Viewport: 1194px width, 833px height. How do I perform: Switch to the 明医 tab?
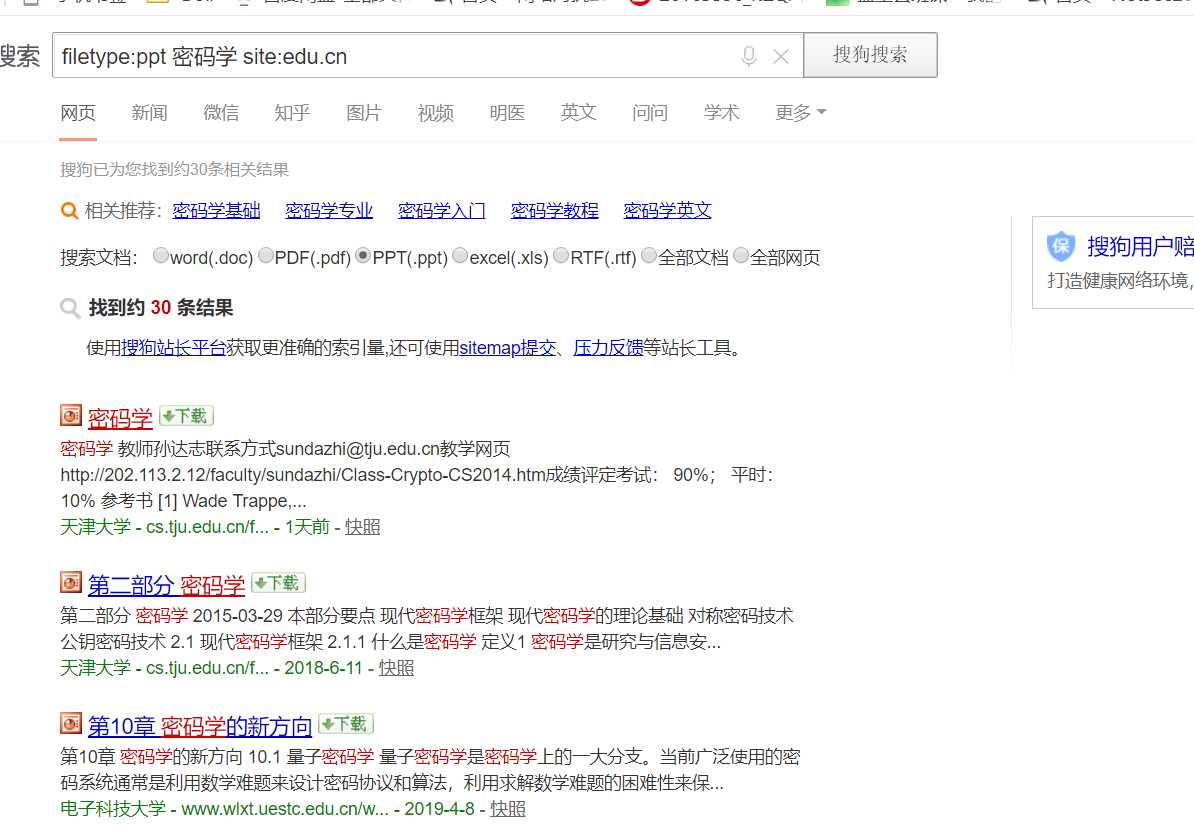pyautogui.click(x=507, y=113)
